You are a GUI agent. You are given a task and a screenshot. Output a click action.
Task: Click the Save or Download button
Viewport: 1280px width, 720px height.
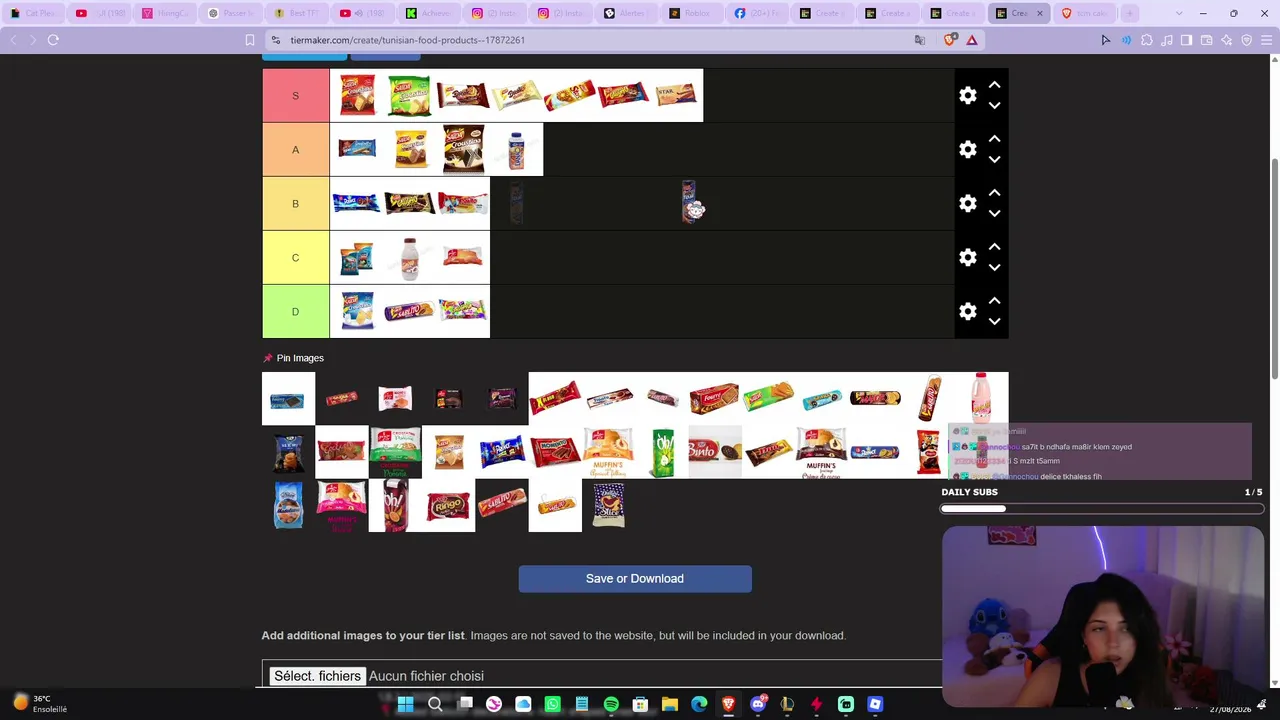[635, 579]
